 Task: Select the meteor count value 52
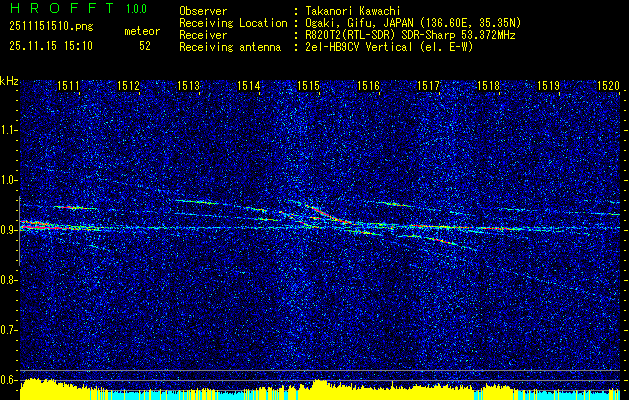[x=145, y=46]
